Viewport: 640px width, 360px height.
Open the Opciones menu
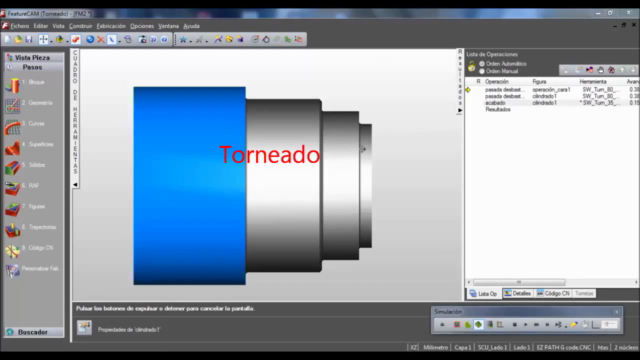[142, 26]
